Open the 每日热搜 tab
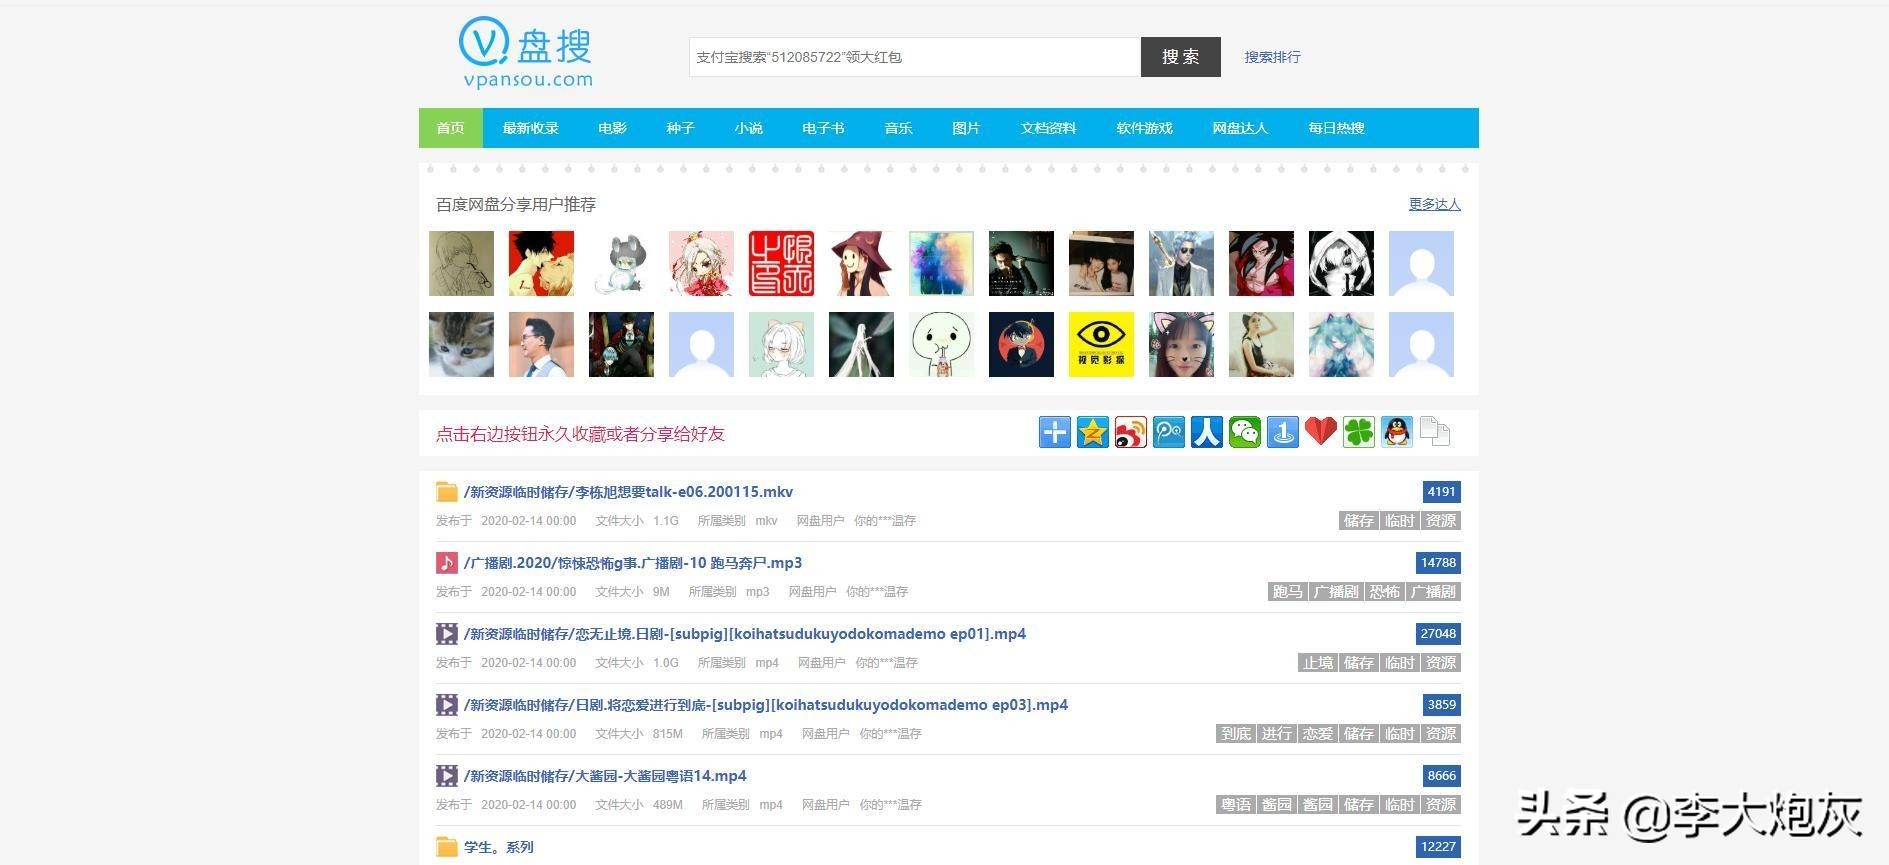 1336,128
